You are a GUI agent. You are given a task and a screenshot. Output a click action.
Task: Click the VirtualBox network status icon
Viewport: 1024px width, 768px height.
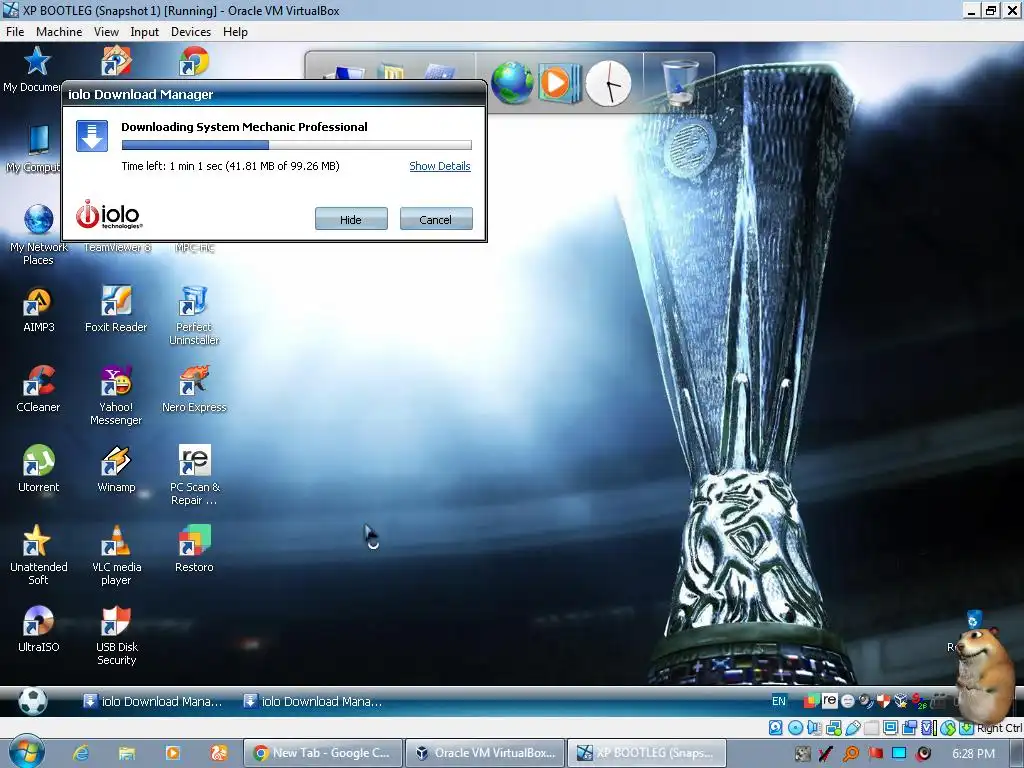833,728
